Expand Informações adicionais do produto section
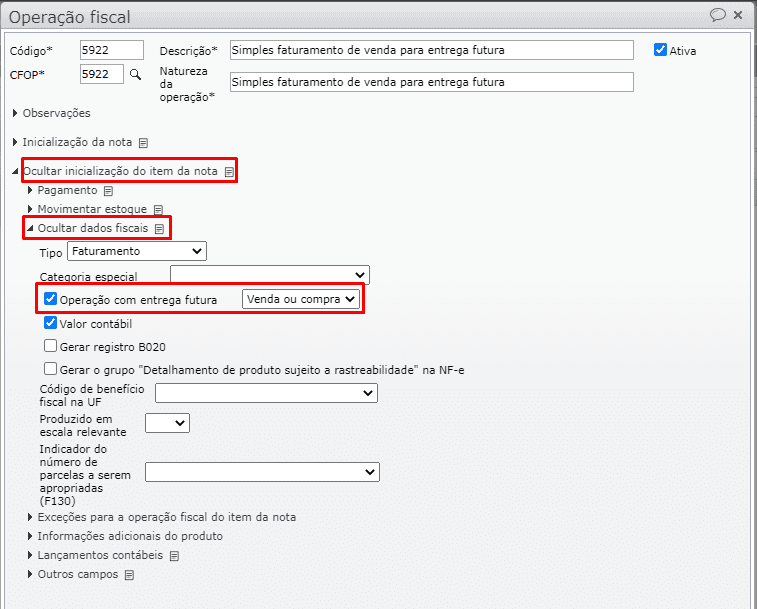The height and width of the screenshot is (609, 757). point(130,536)
